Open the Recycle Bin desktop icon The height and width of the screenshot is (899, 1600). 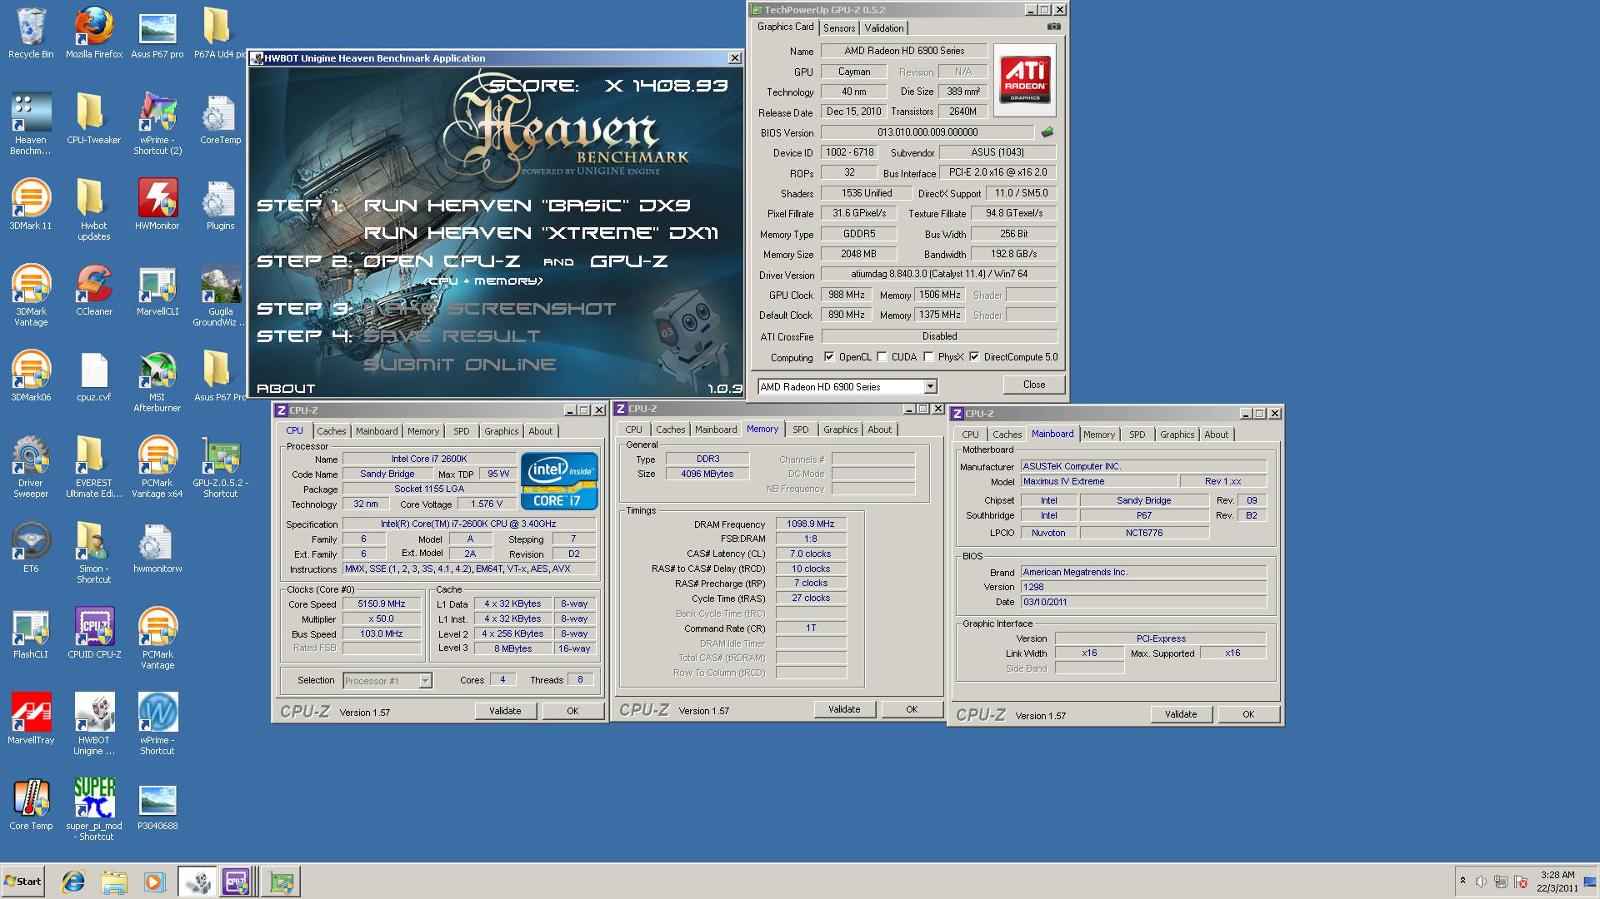pos(31,33)
